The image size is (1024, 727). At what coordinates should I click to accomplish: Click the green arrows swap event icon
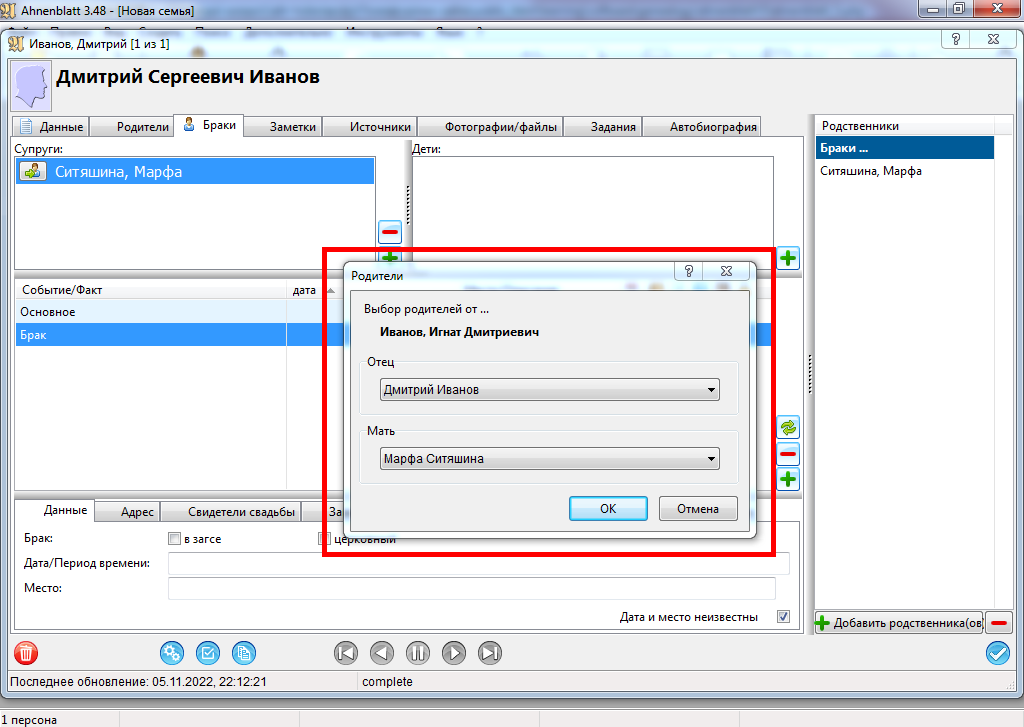[x=788, y=428]
